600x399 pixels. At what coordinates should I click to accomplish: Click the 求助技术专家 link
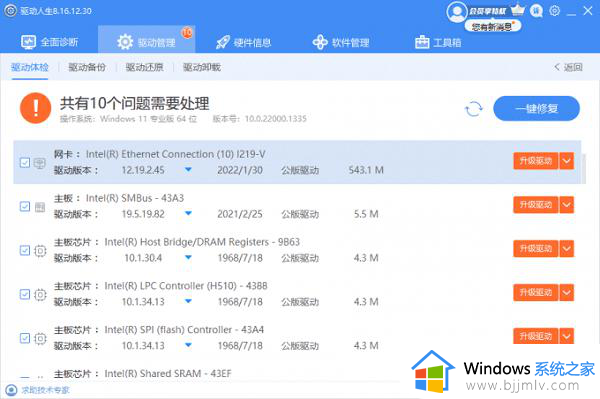tap(46, 390)
